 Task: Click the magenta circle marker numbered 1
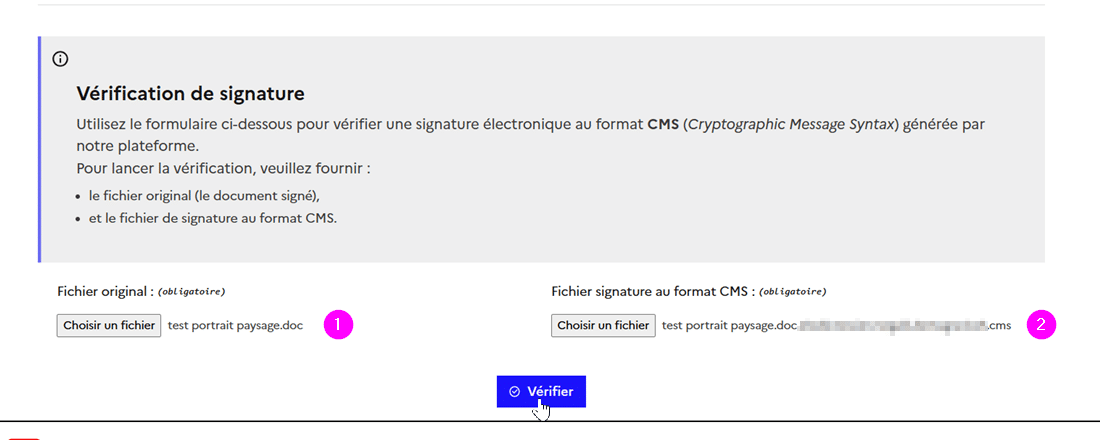pos(339,325)
